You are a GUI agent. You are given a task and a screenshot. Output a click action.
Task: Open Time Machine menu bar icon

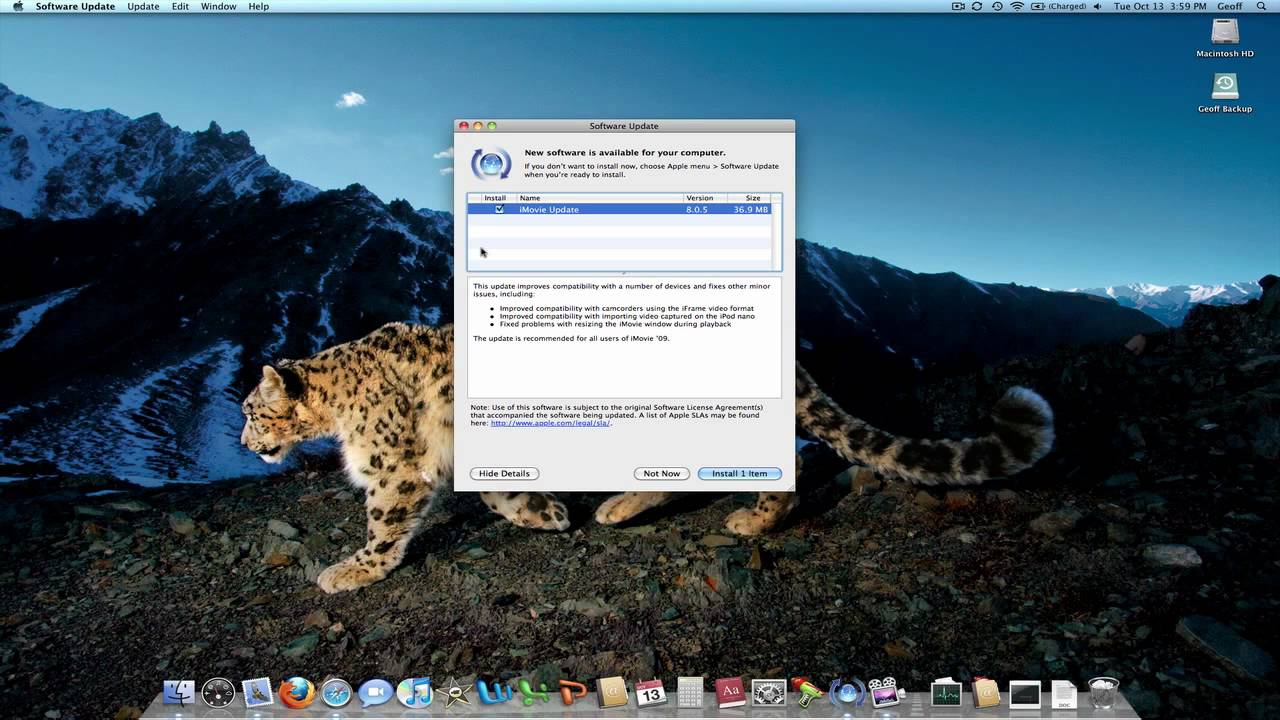[x=997, y=6]
